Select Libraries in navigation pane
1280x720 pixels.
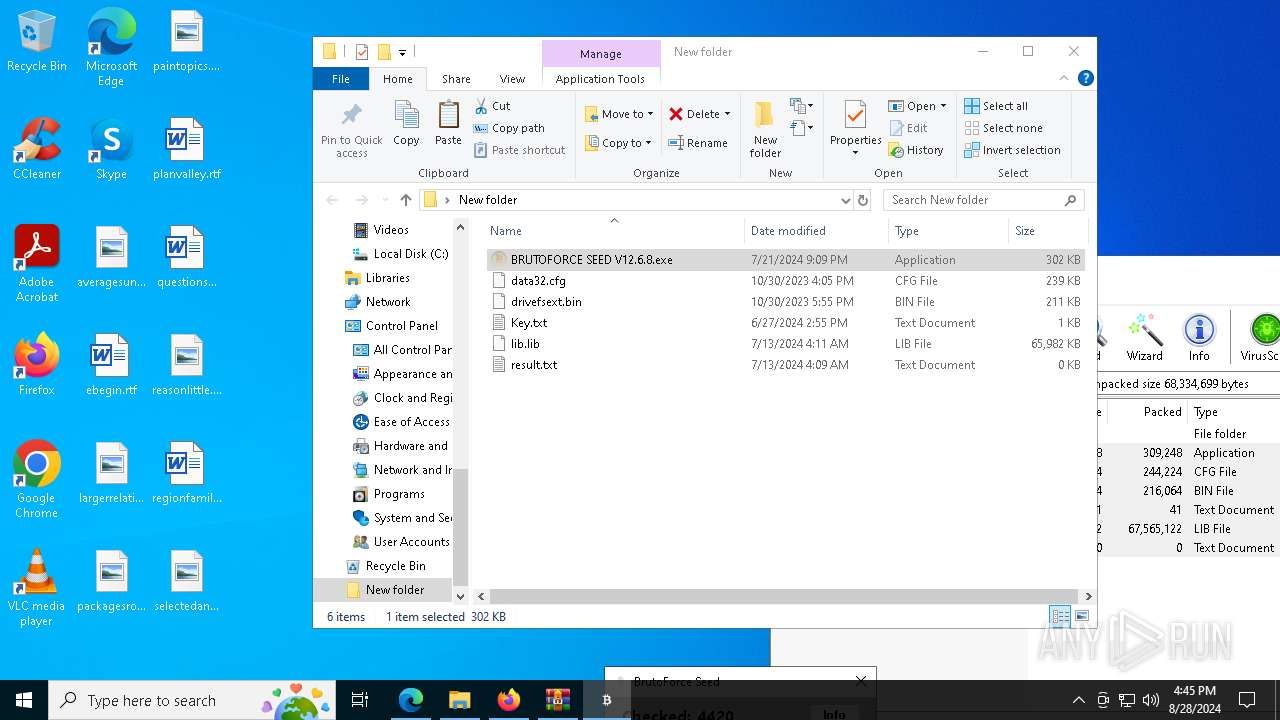(x=378, y=278)
